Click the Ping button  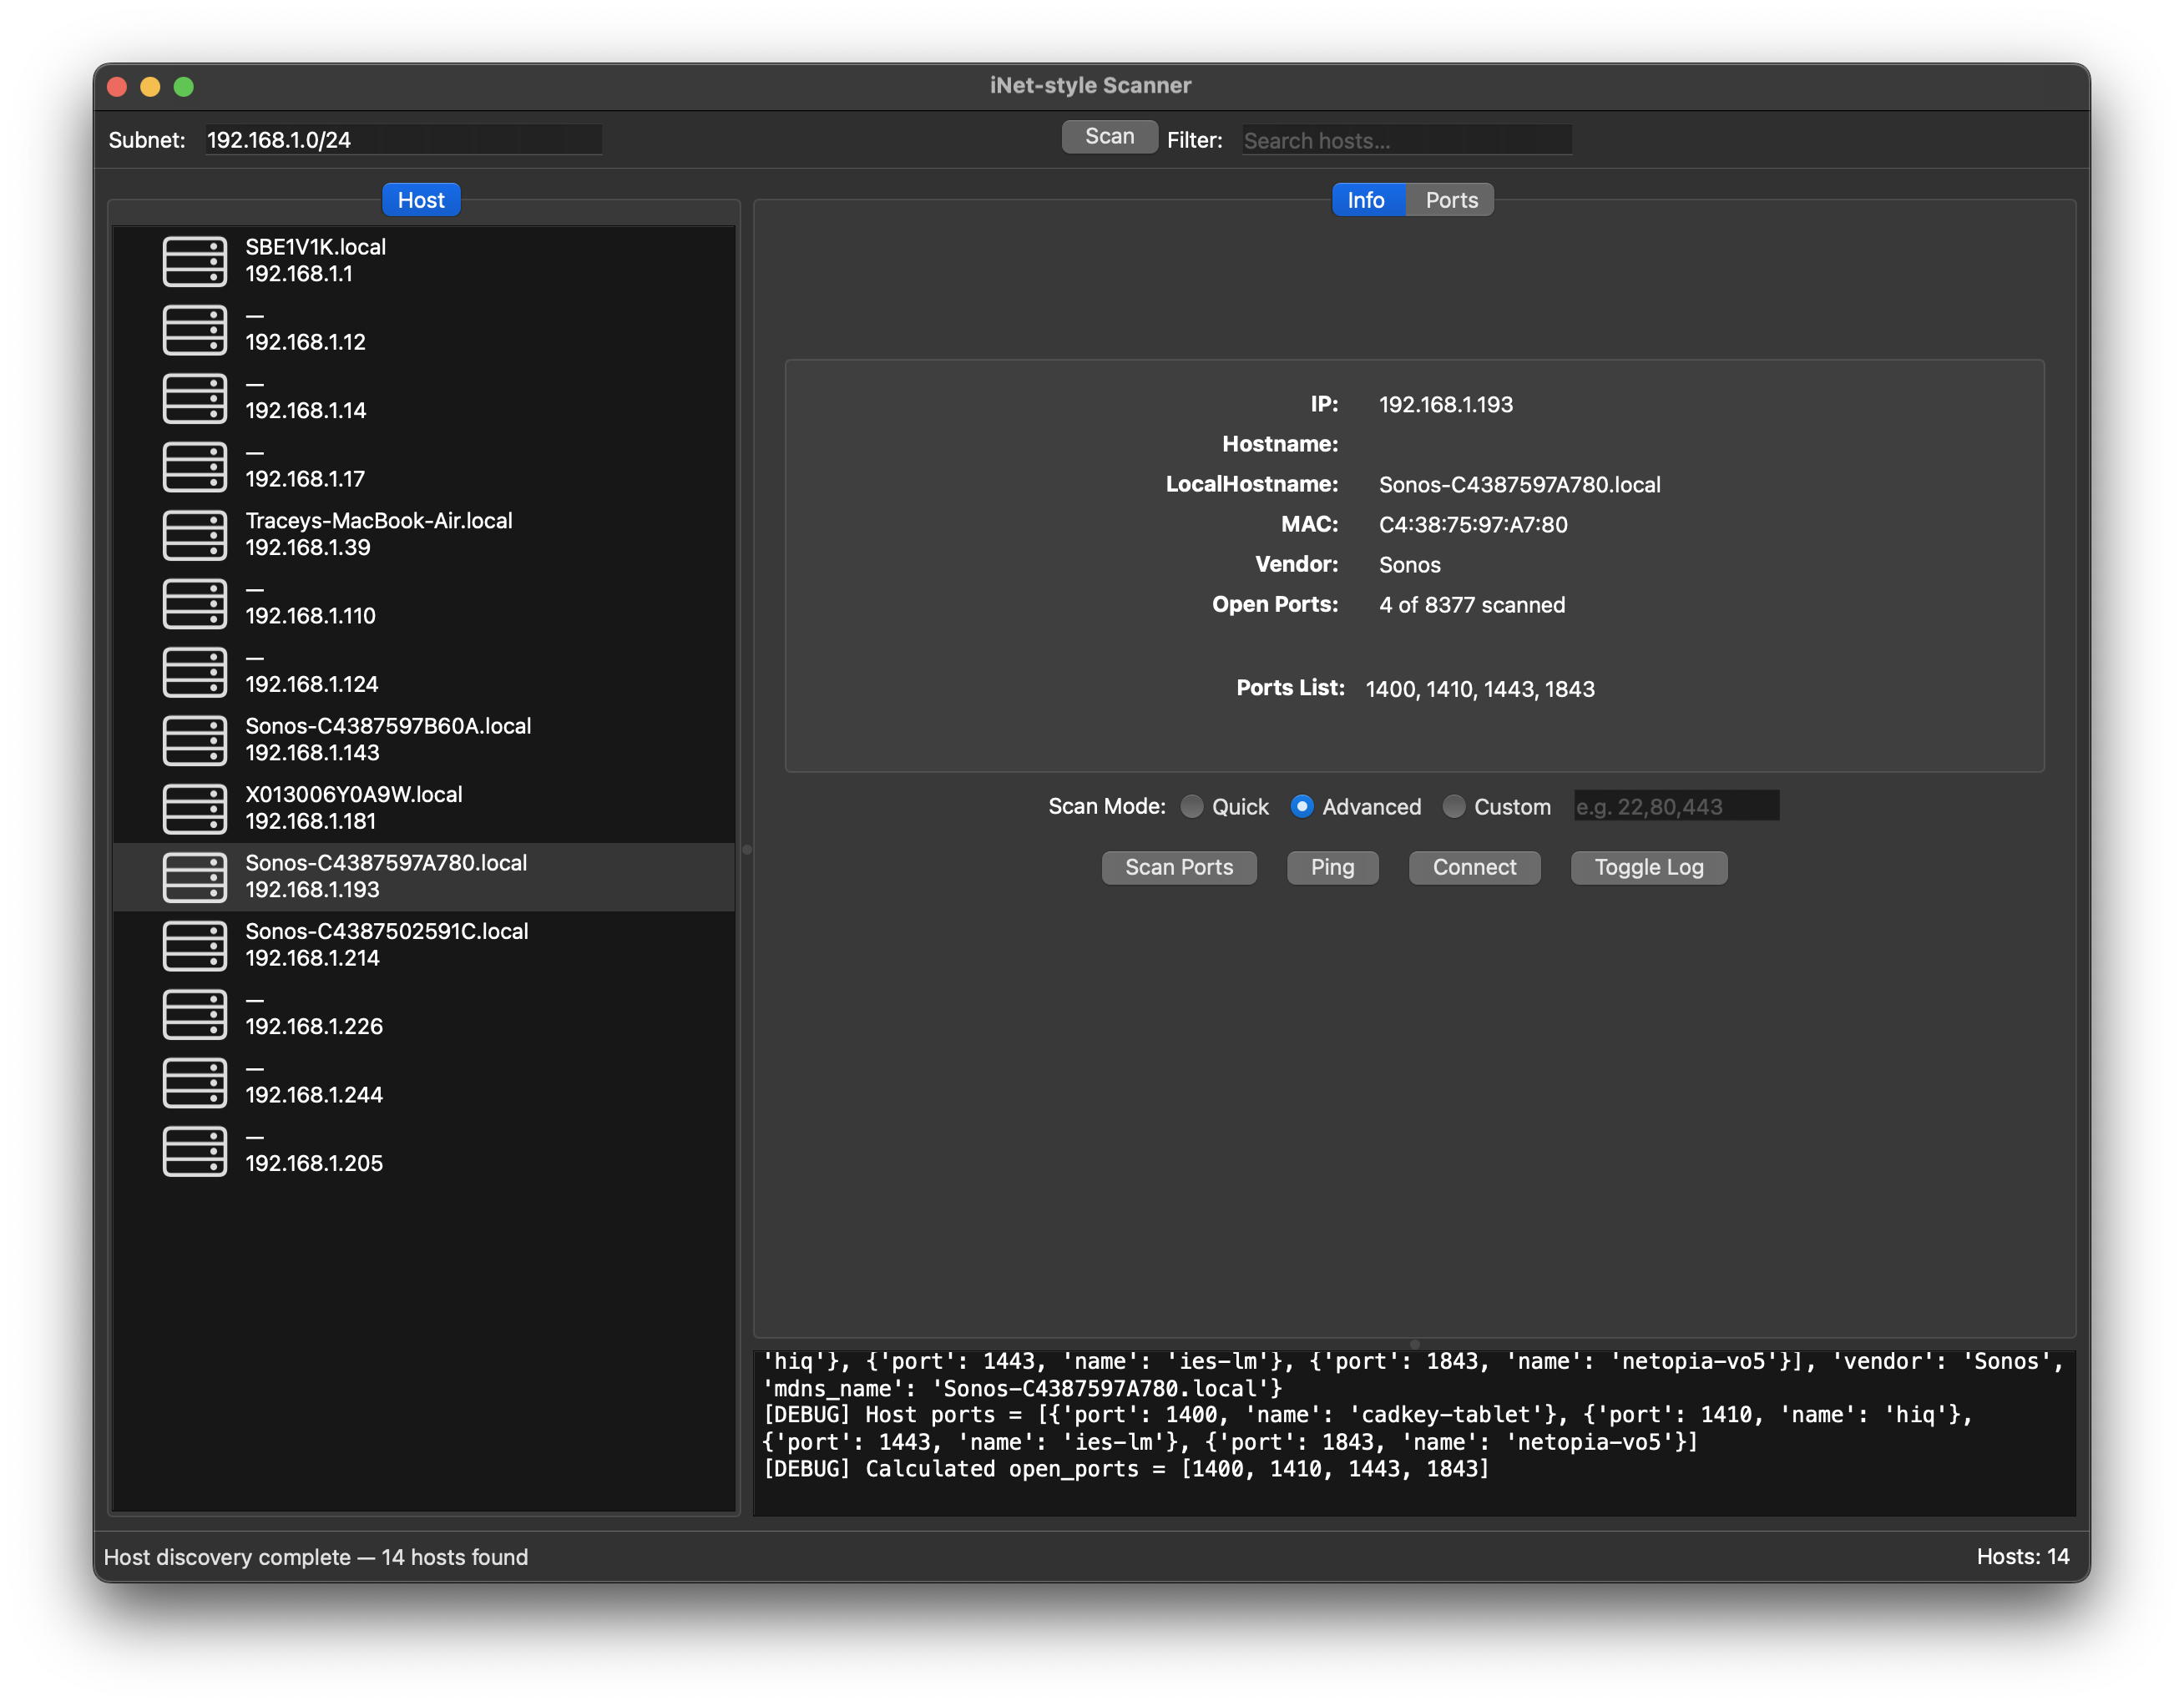[x=1332, y=867]
